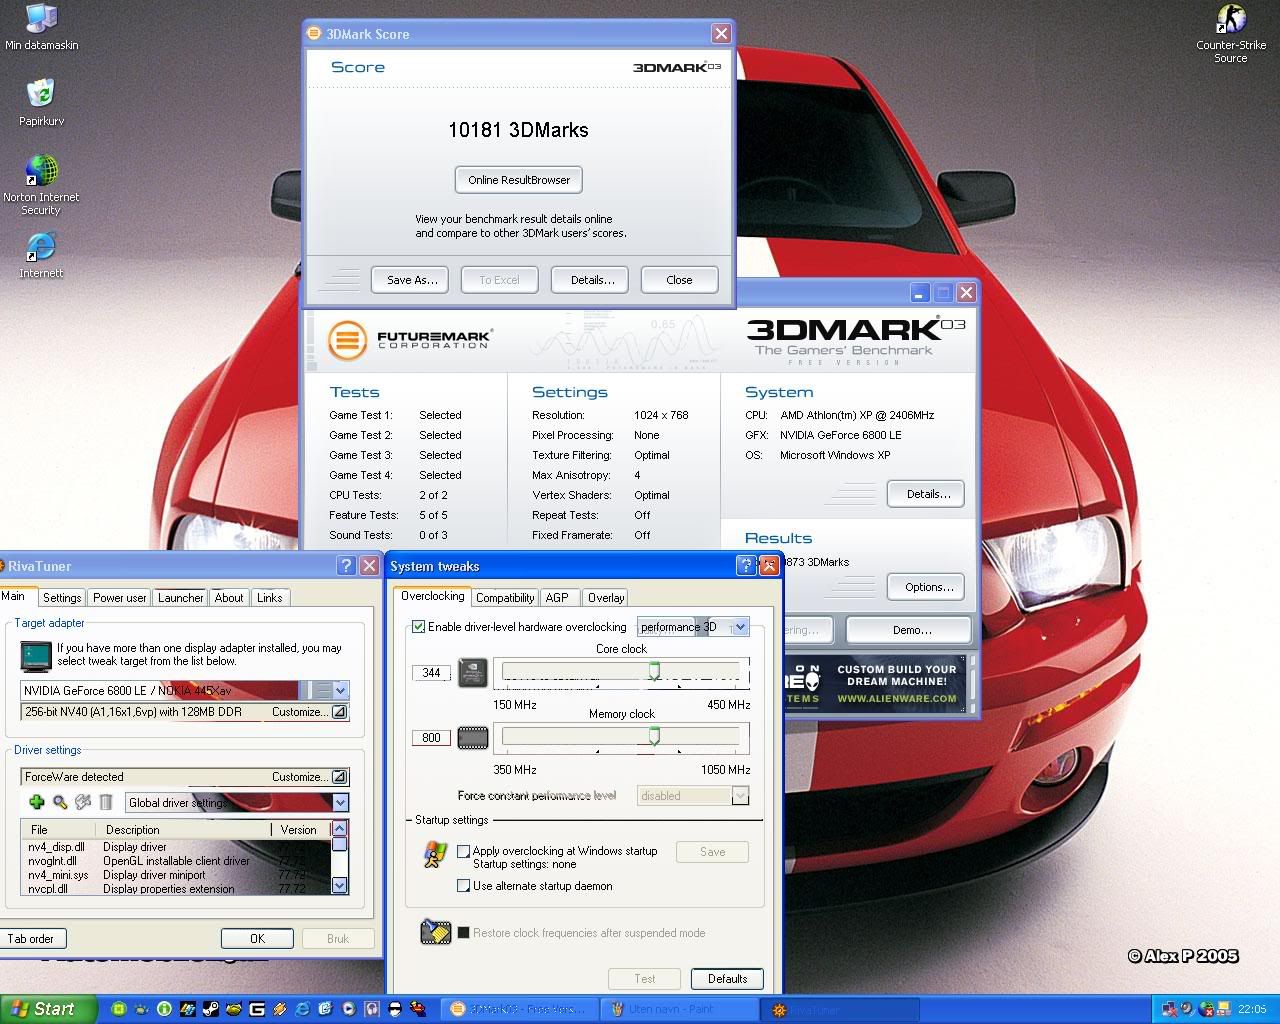This screenshot has width=1280, height=1024.
Task: Expand Customize arrow for the 256-bit NV40 row
Action: coord(339,712)
